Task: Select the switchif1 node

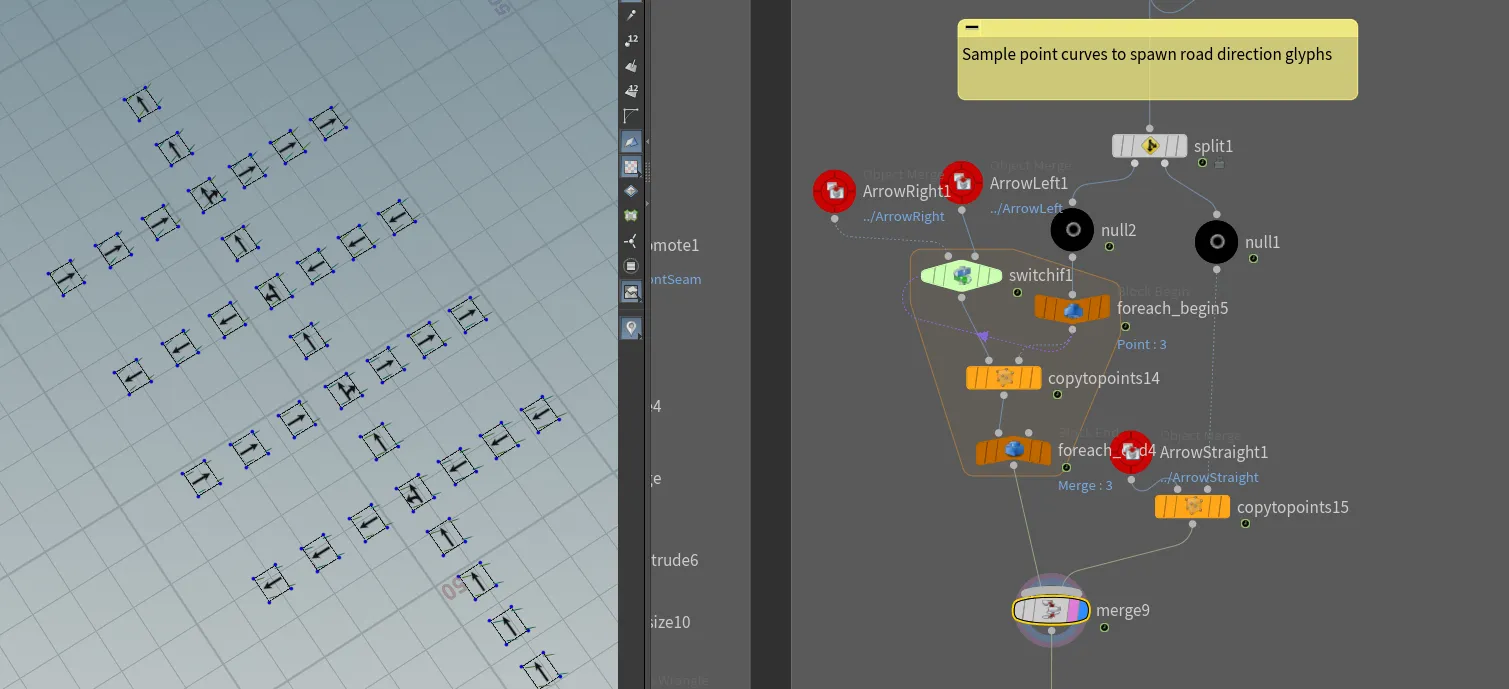Action: tap(961, 275)
